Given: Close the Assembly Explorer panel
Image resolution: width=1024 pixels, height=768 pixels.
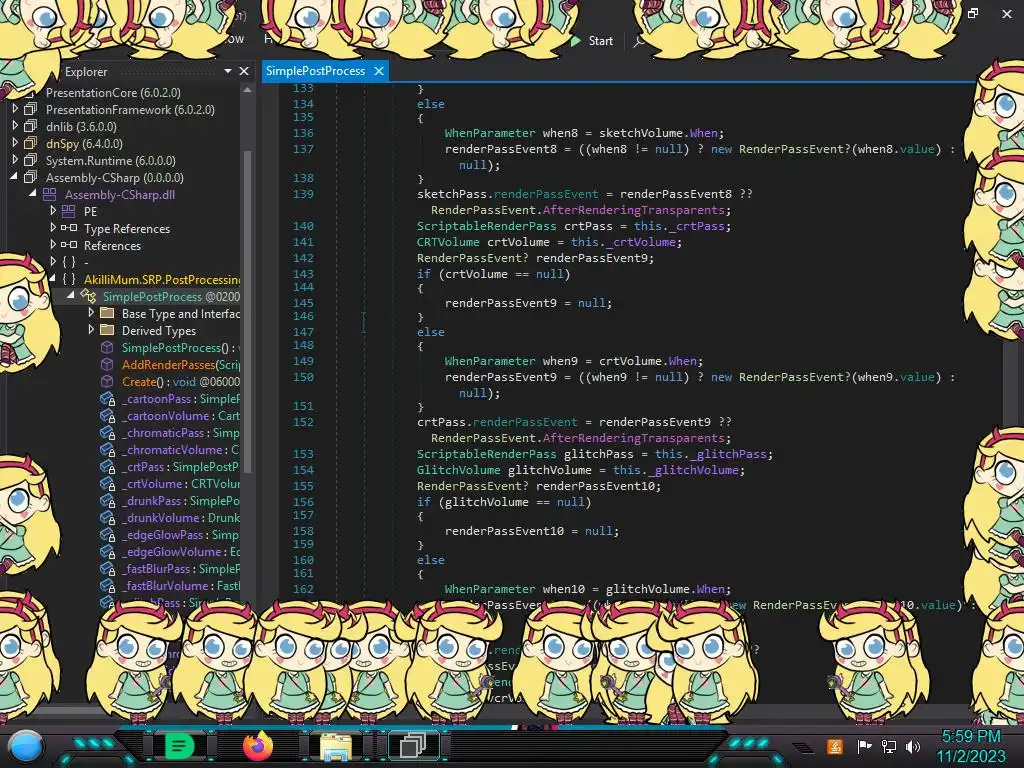Looking at the screenshot, I should [244, 71].
